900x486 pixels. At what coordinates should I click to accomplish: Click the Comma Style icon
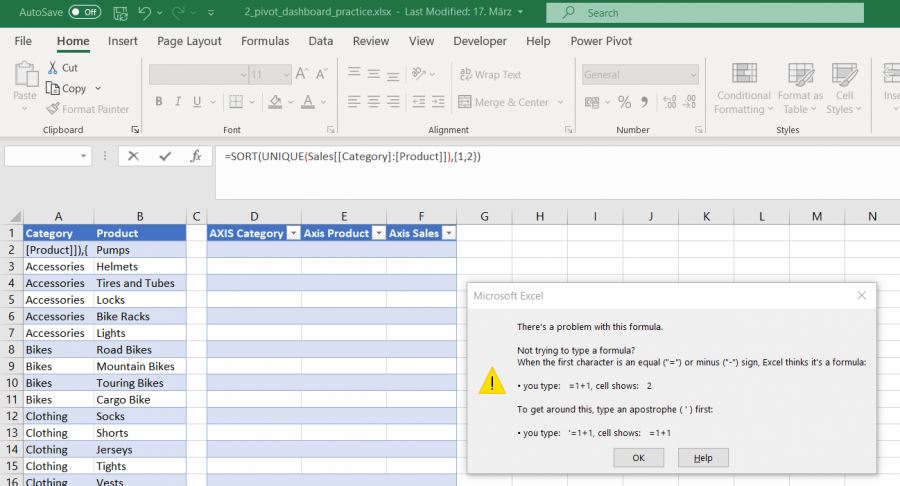coord(645,102)
